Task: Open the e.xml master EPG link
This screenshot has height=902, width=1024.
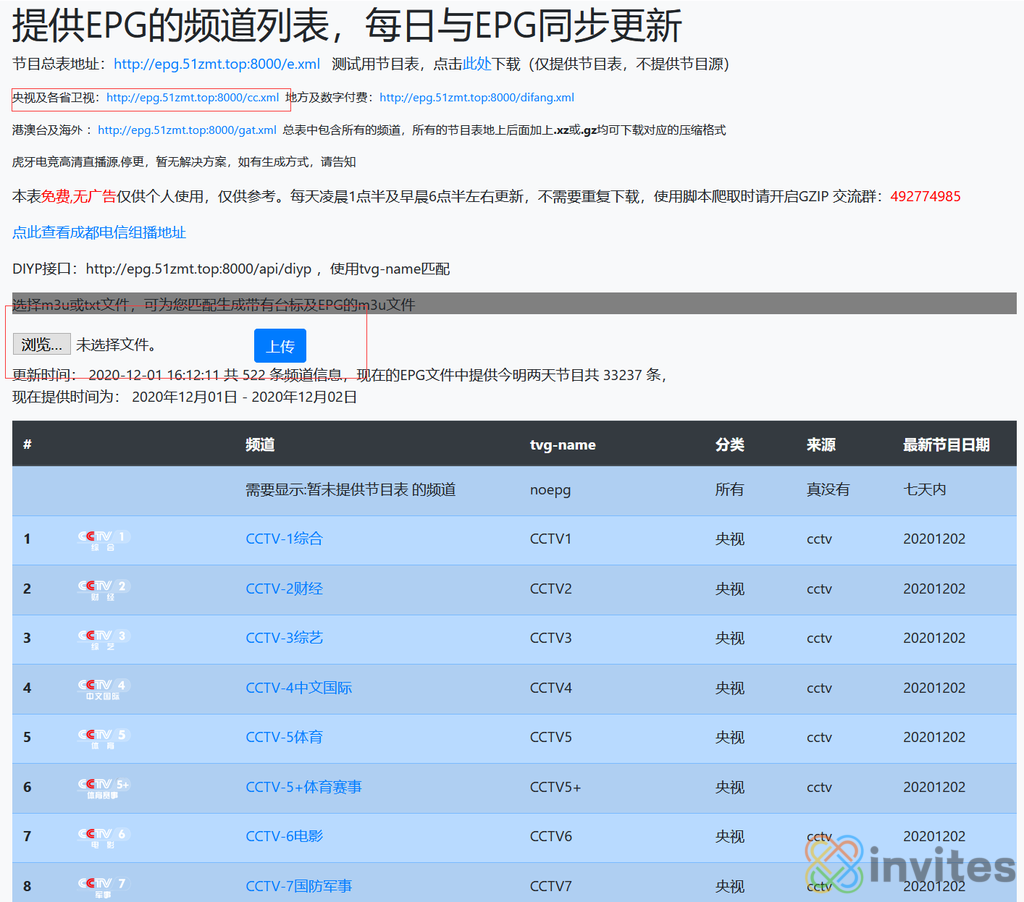Action: (x=217, y=64)
